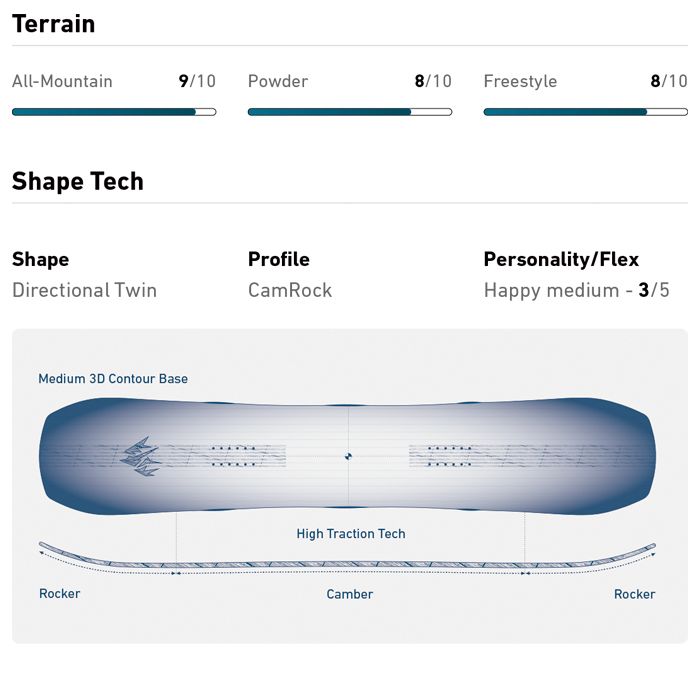Image resolution: width=700 pixels, height=700 pixels.
Task: Click the Freestyle rating bar
Action: (x=585, y=112)
